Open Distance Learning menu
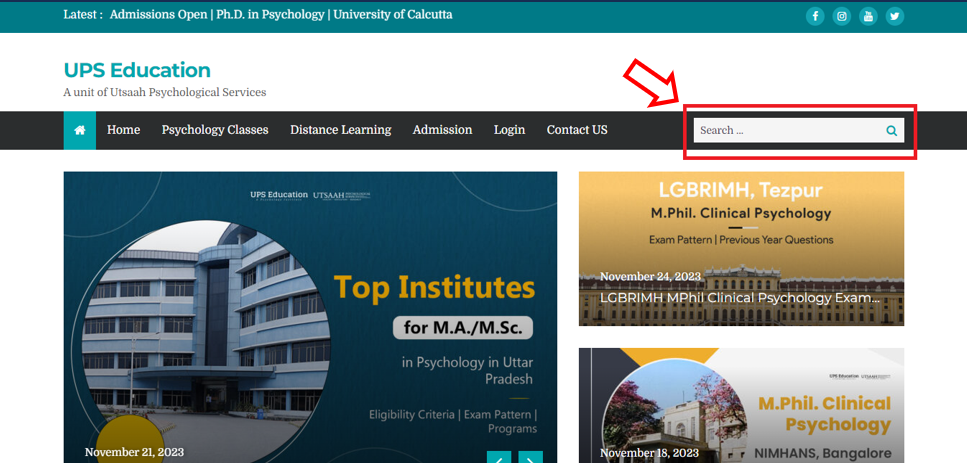The image size is (967, 474). pos(340,130)
